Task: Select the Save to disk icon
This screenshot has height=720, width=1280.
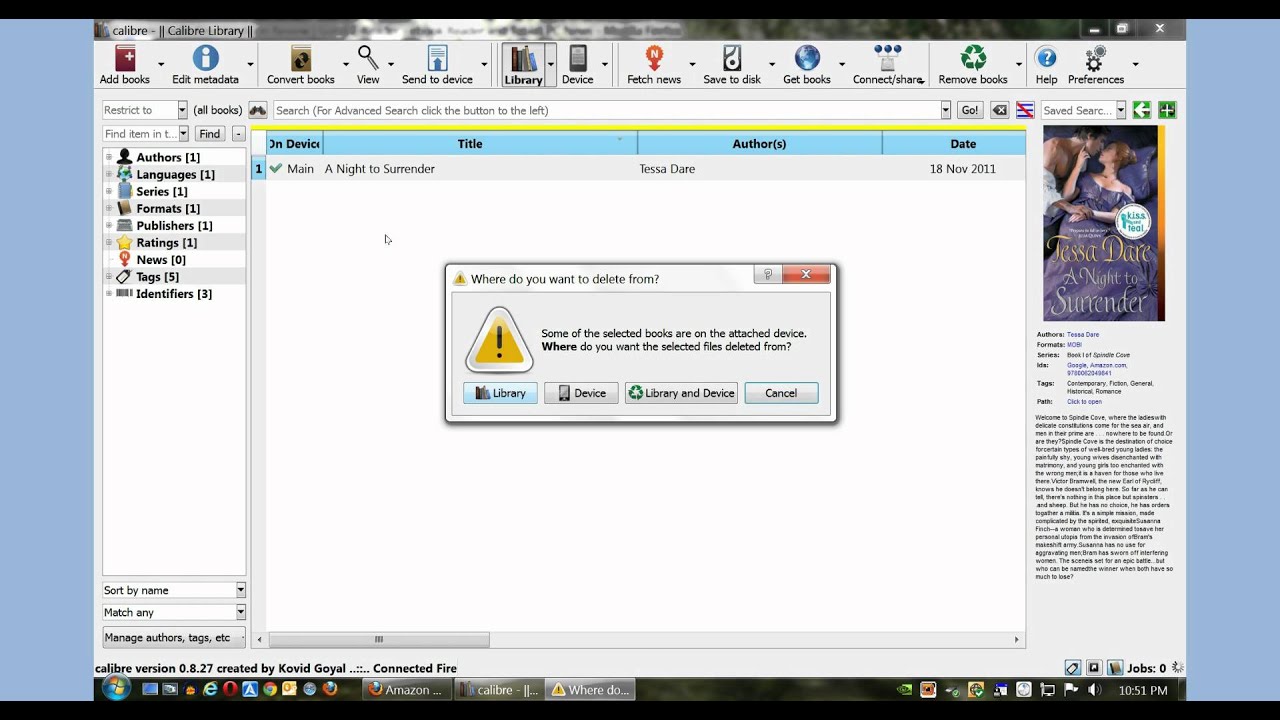Action: point(732,59)
